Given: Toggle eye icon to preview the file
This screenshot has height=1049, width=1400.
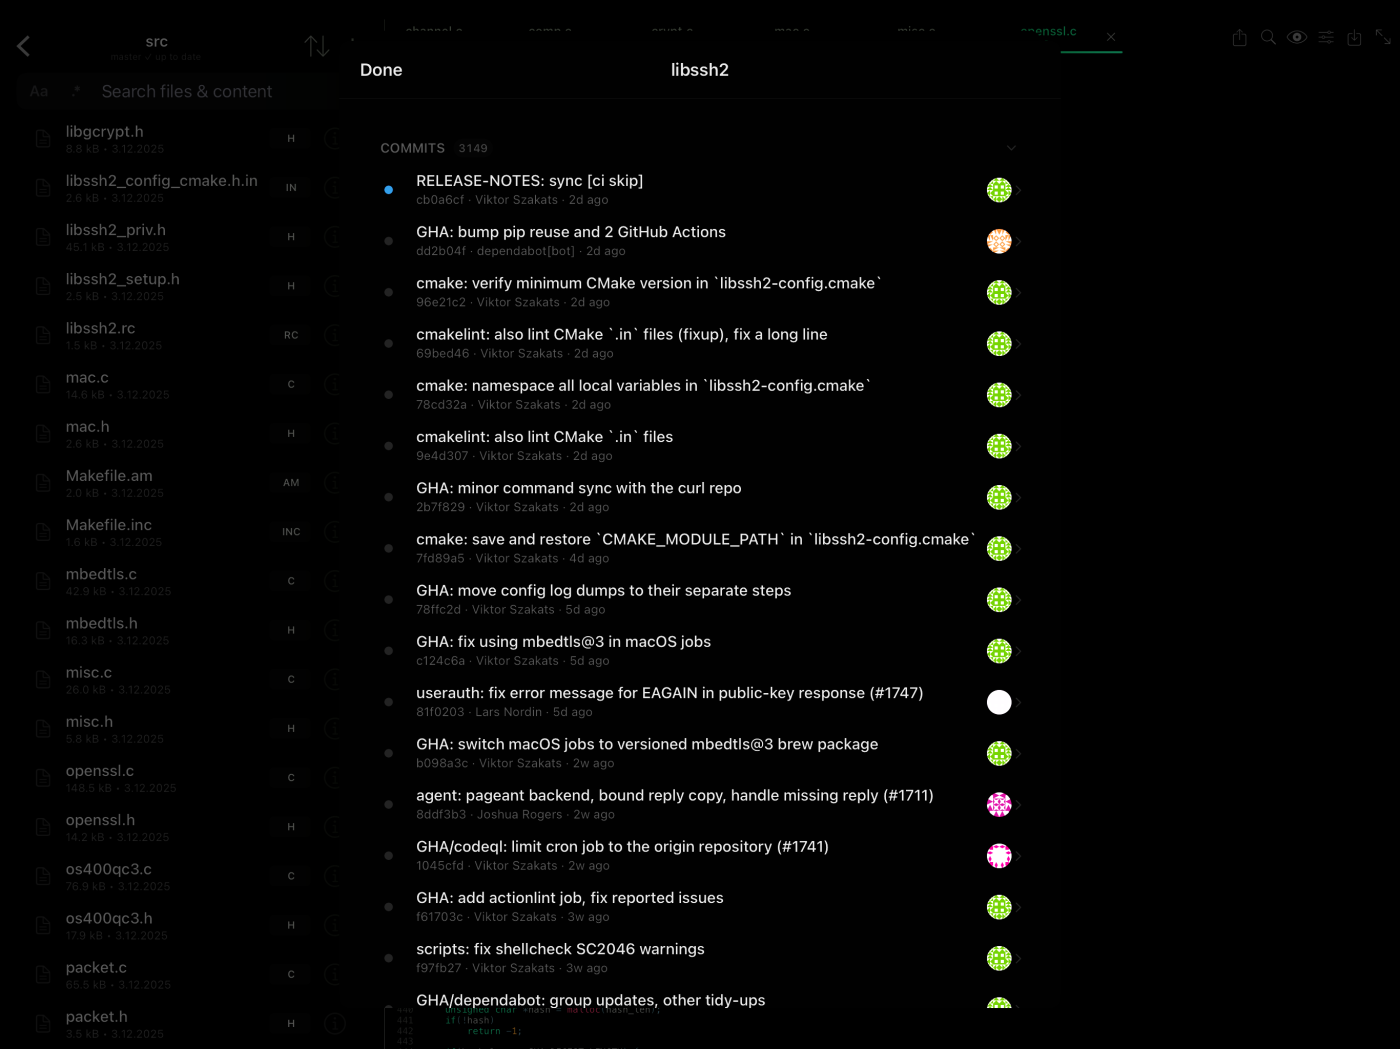Looking at the screenshot, I should pos(1297,36).
